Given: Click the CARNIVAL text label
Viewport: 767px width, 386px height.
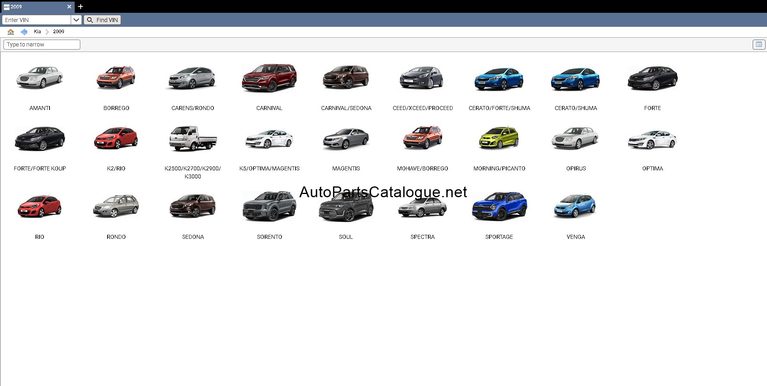Looking at the screenshot, I should [x=269, y=108].
